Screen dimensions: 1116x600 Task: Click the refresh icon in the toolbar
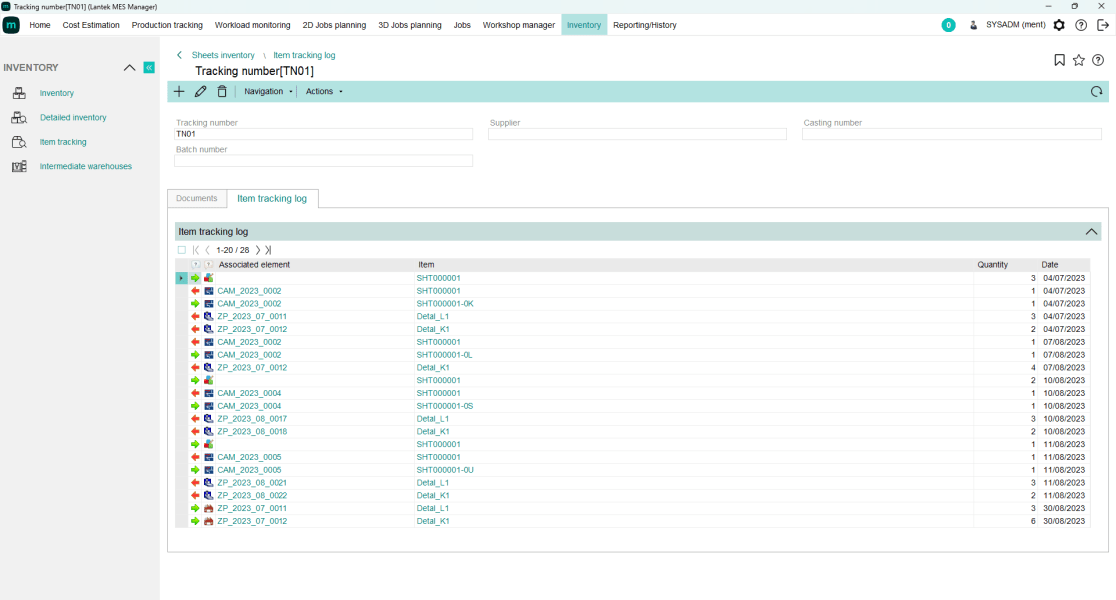click(1096, 92)
